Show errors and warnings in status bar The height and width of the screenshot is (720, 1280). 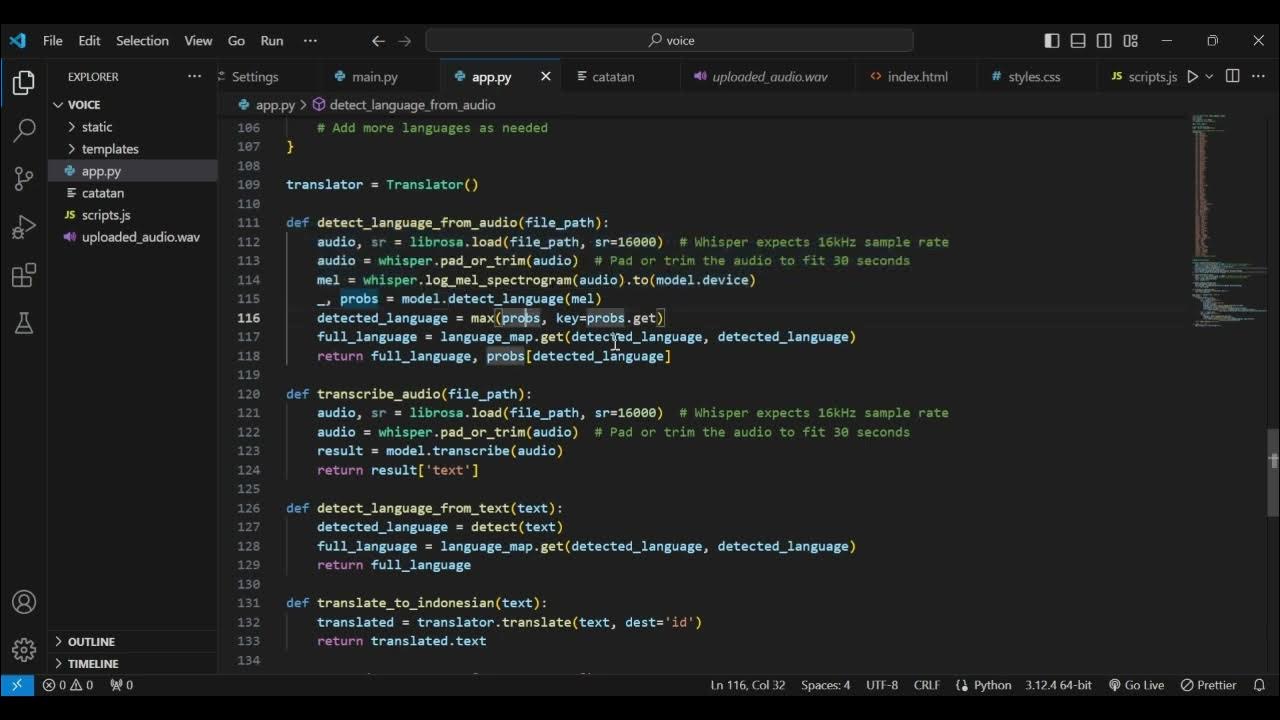[x=68, y=685]
